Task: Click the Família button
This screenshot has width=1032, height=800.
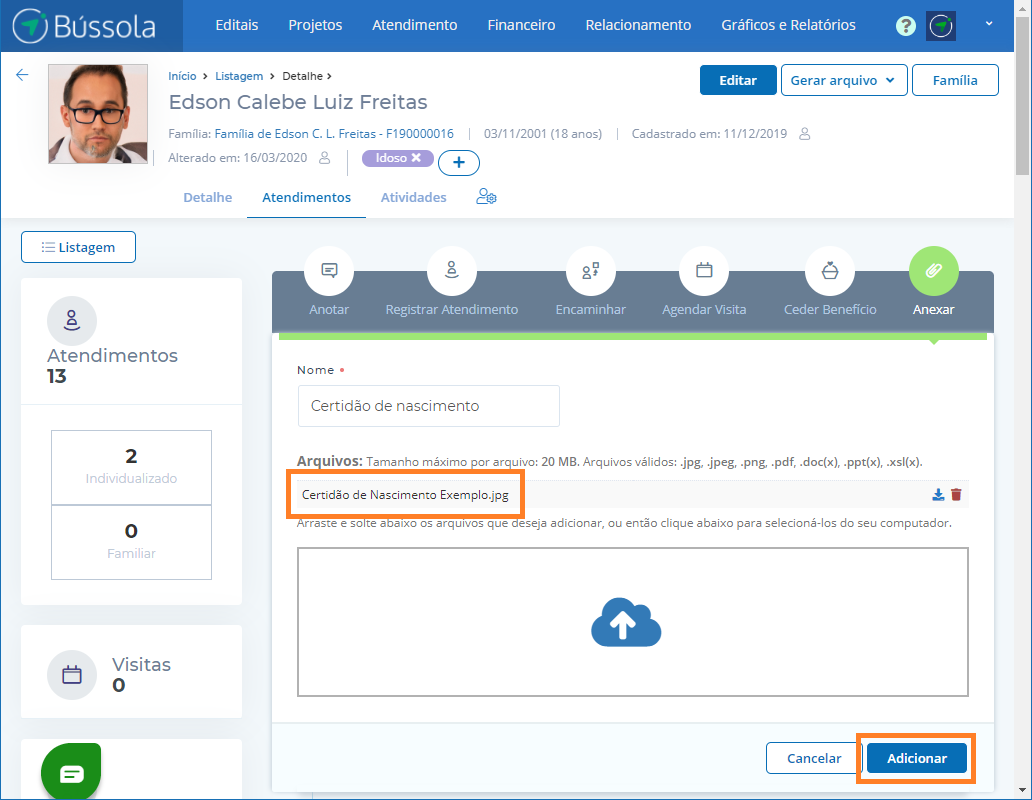Action: (x=955, y=80)
